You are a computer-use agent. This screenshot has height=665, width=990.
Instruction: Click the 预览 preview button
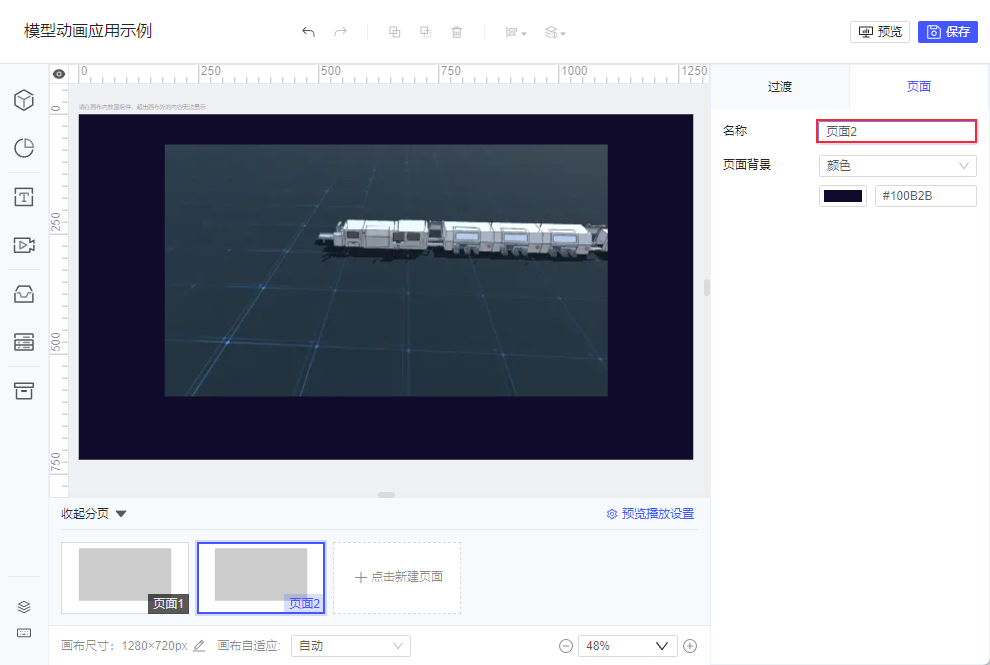coord(880,32)
